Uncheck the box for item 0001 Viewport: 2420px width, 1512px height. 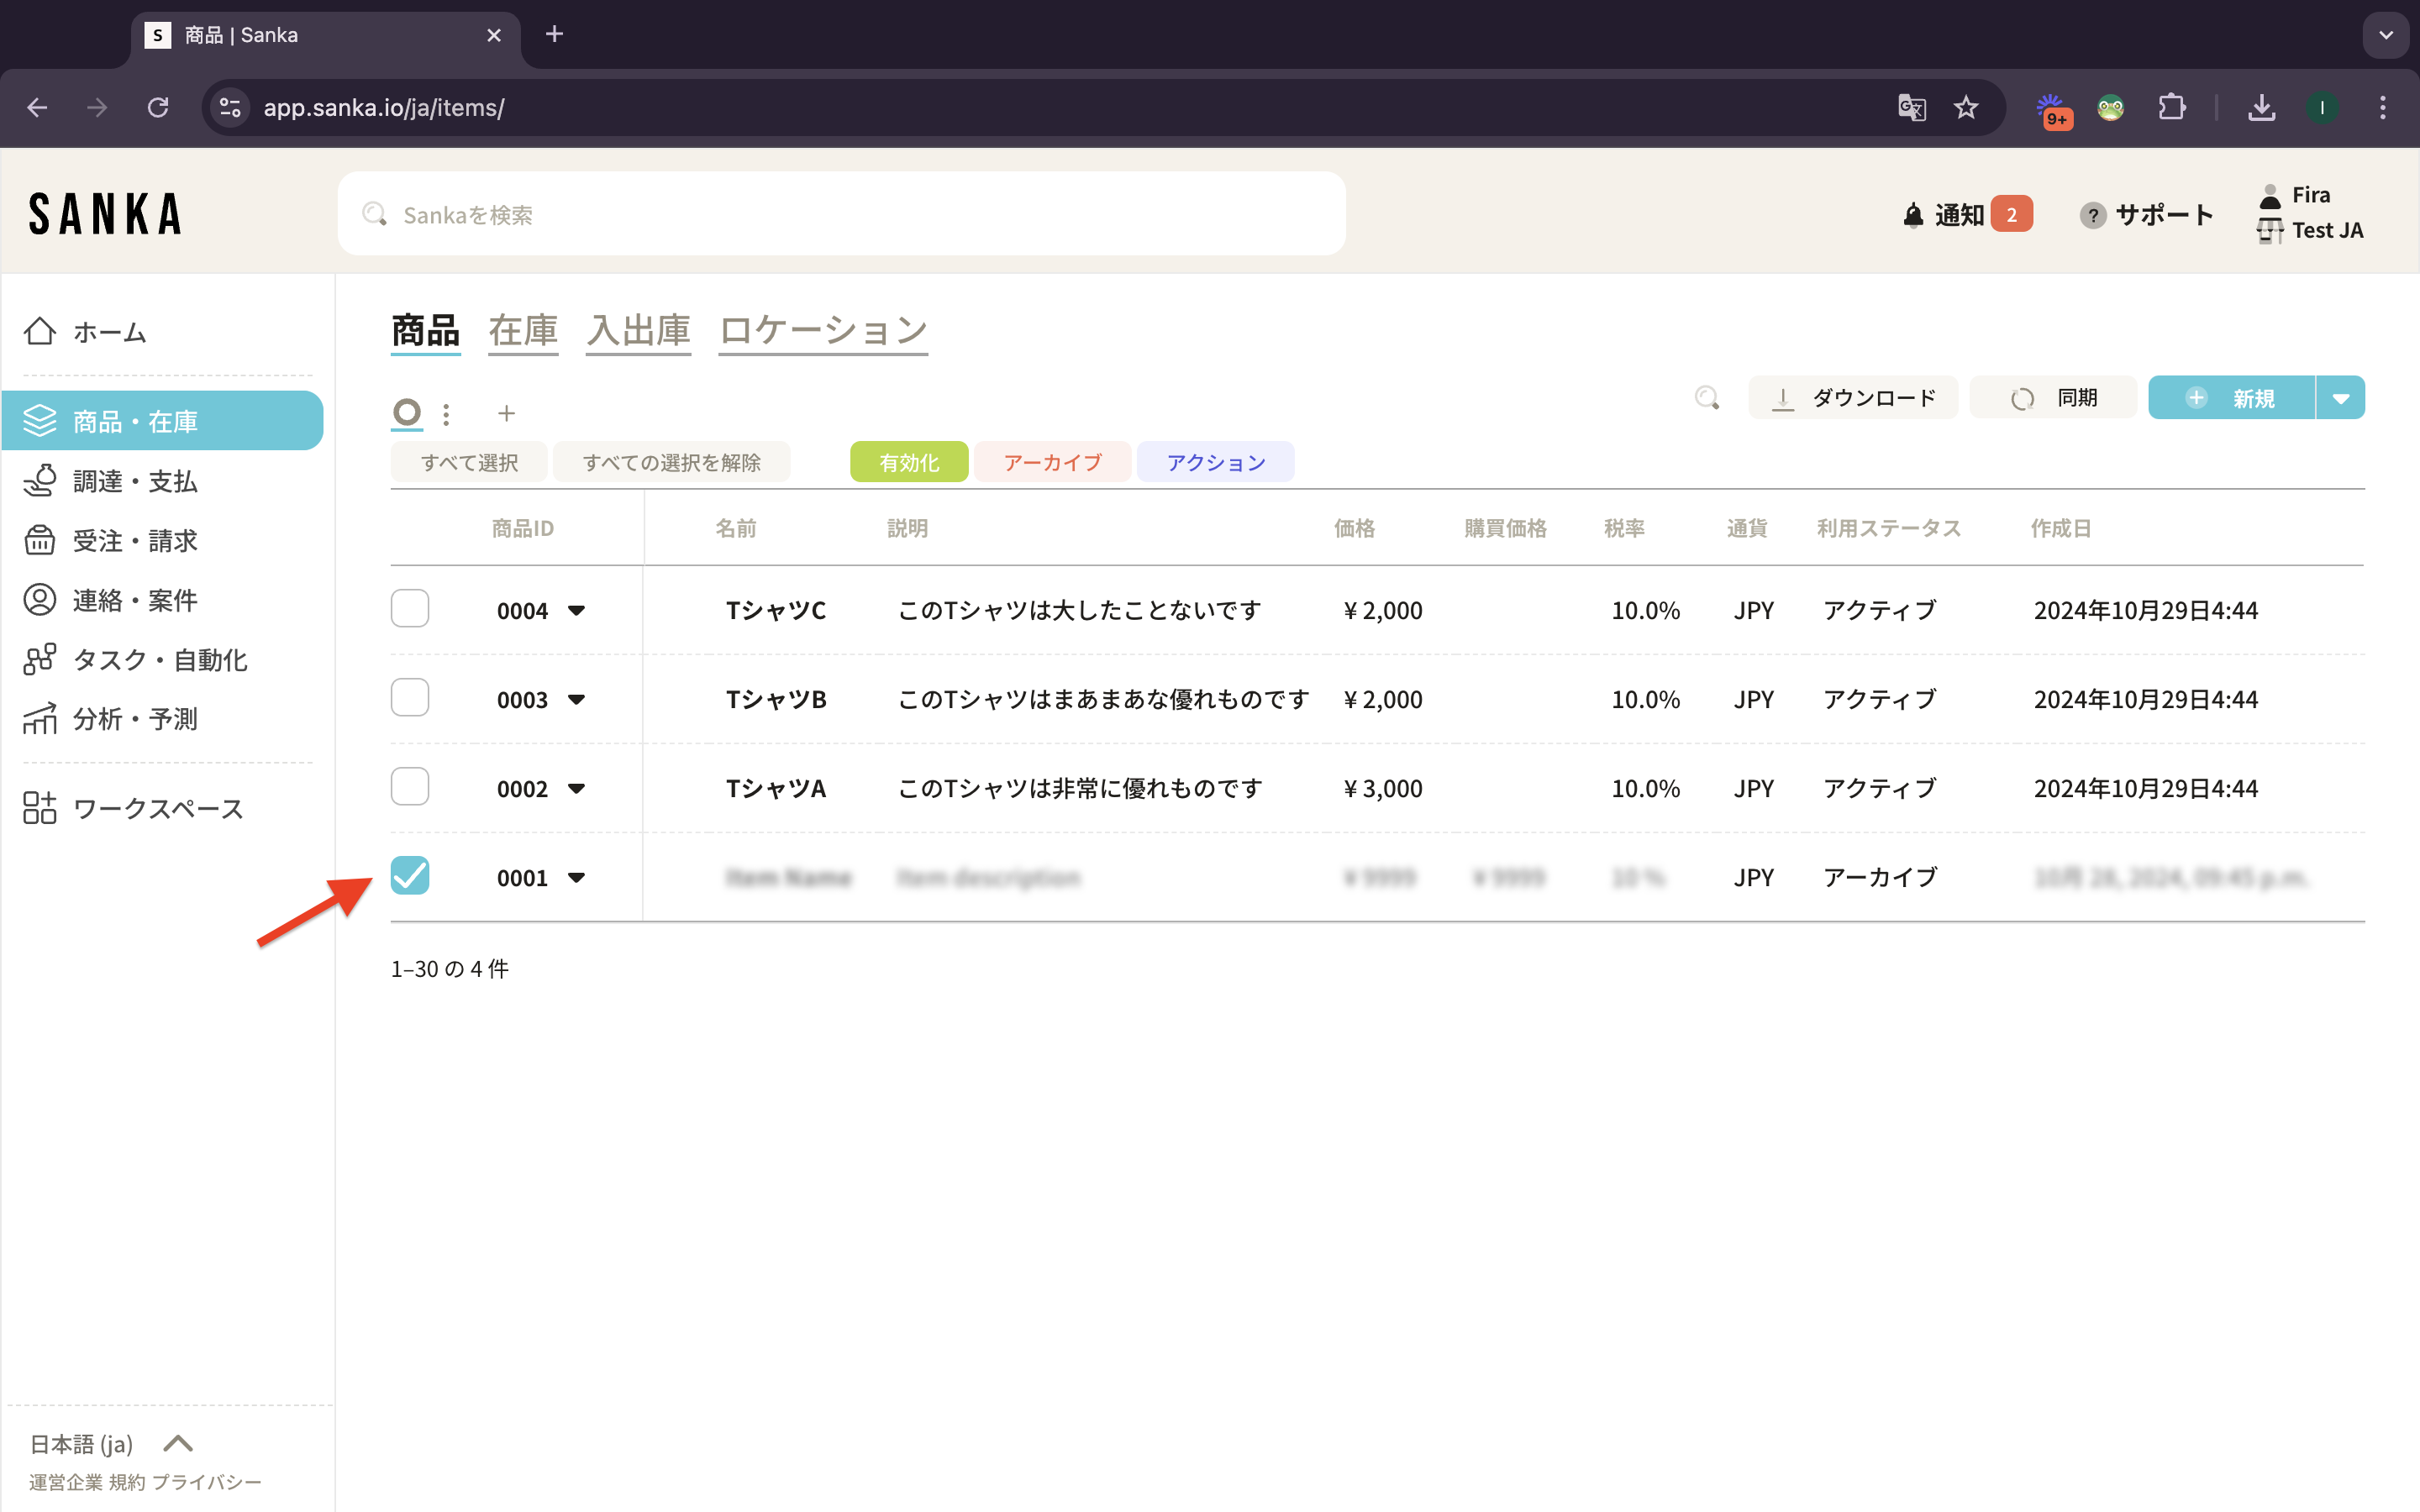click(x=410, y=876)
